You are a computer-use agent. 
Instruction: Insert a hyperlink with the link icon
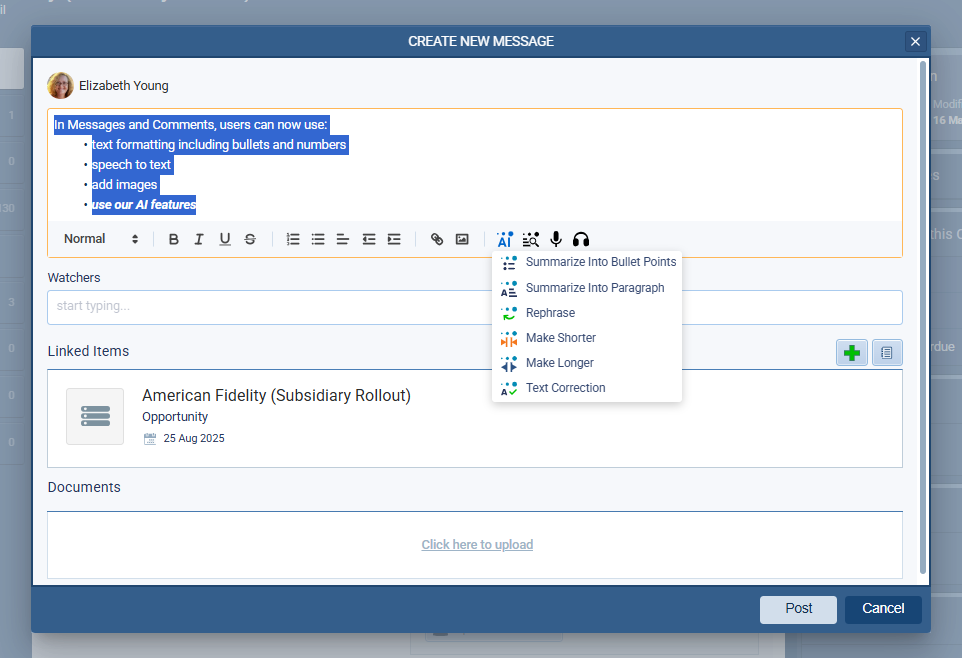point(437,239)
